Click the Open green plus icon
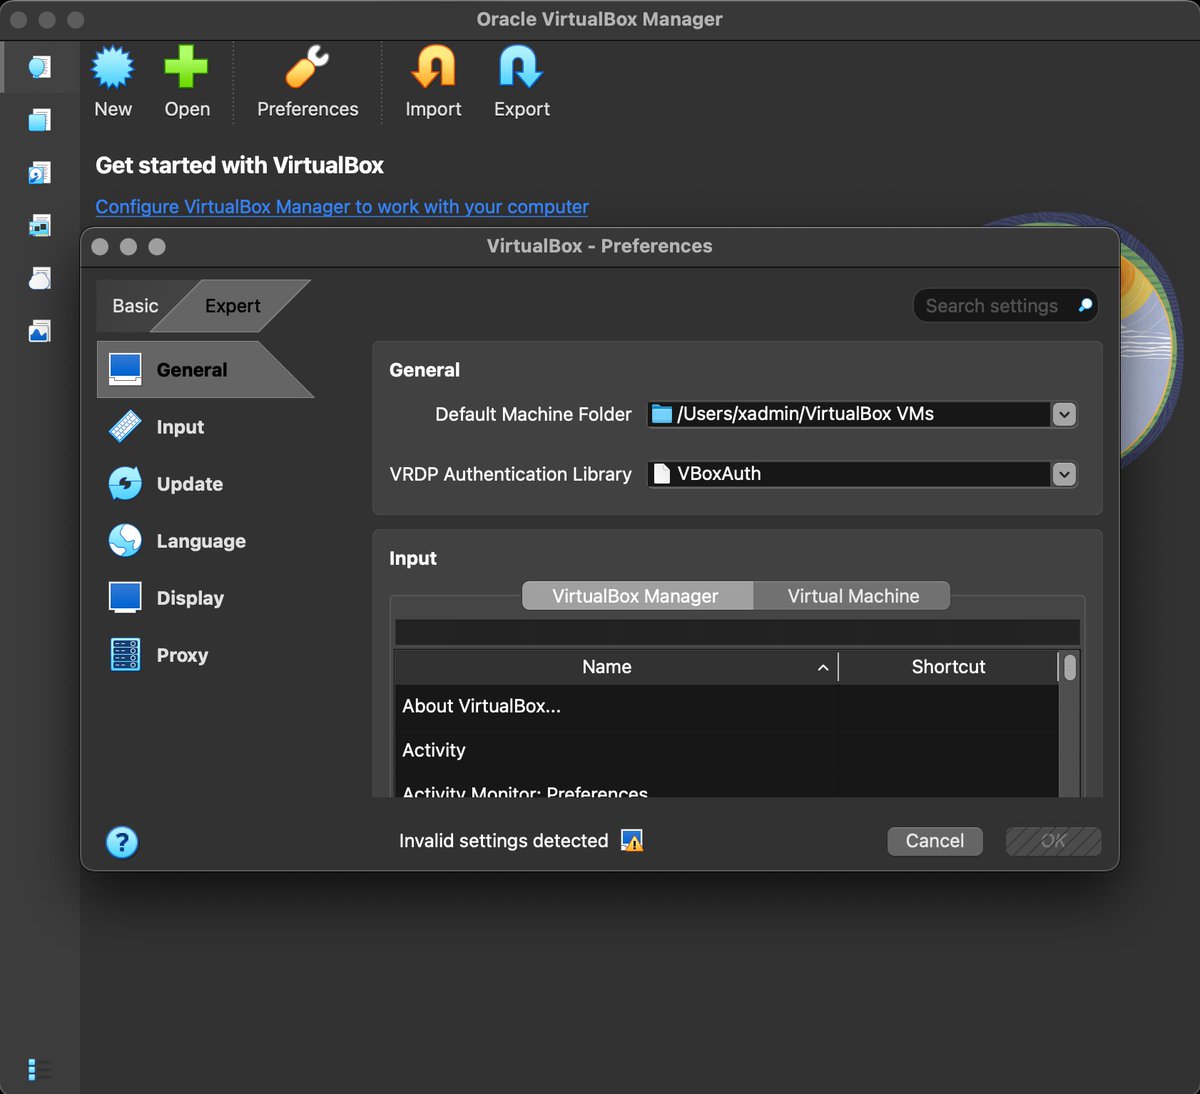1200x1094 pixels. point(187,67)
